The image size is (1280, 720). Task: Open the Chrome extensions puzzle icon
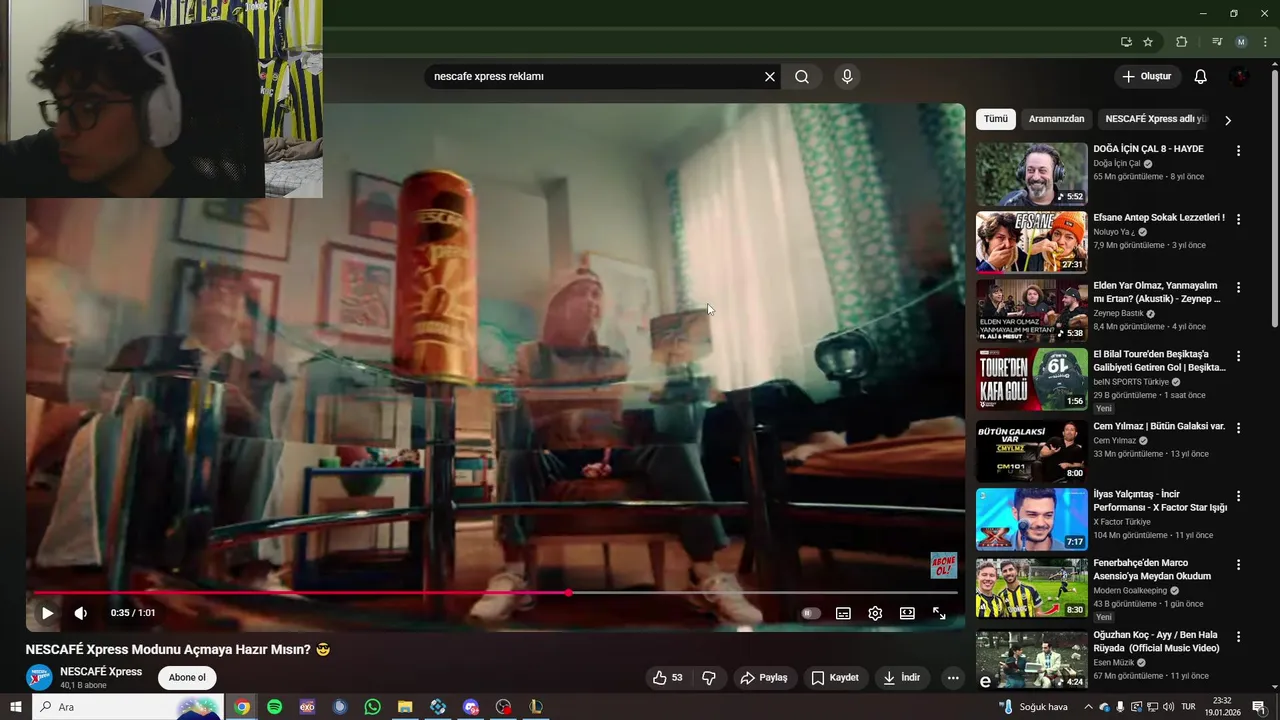pos(1181,42)
